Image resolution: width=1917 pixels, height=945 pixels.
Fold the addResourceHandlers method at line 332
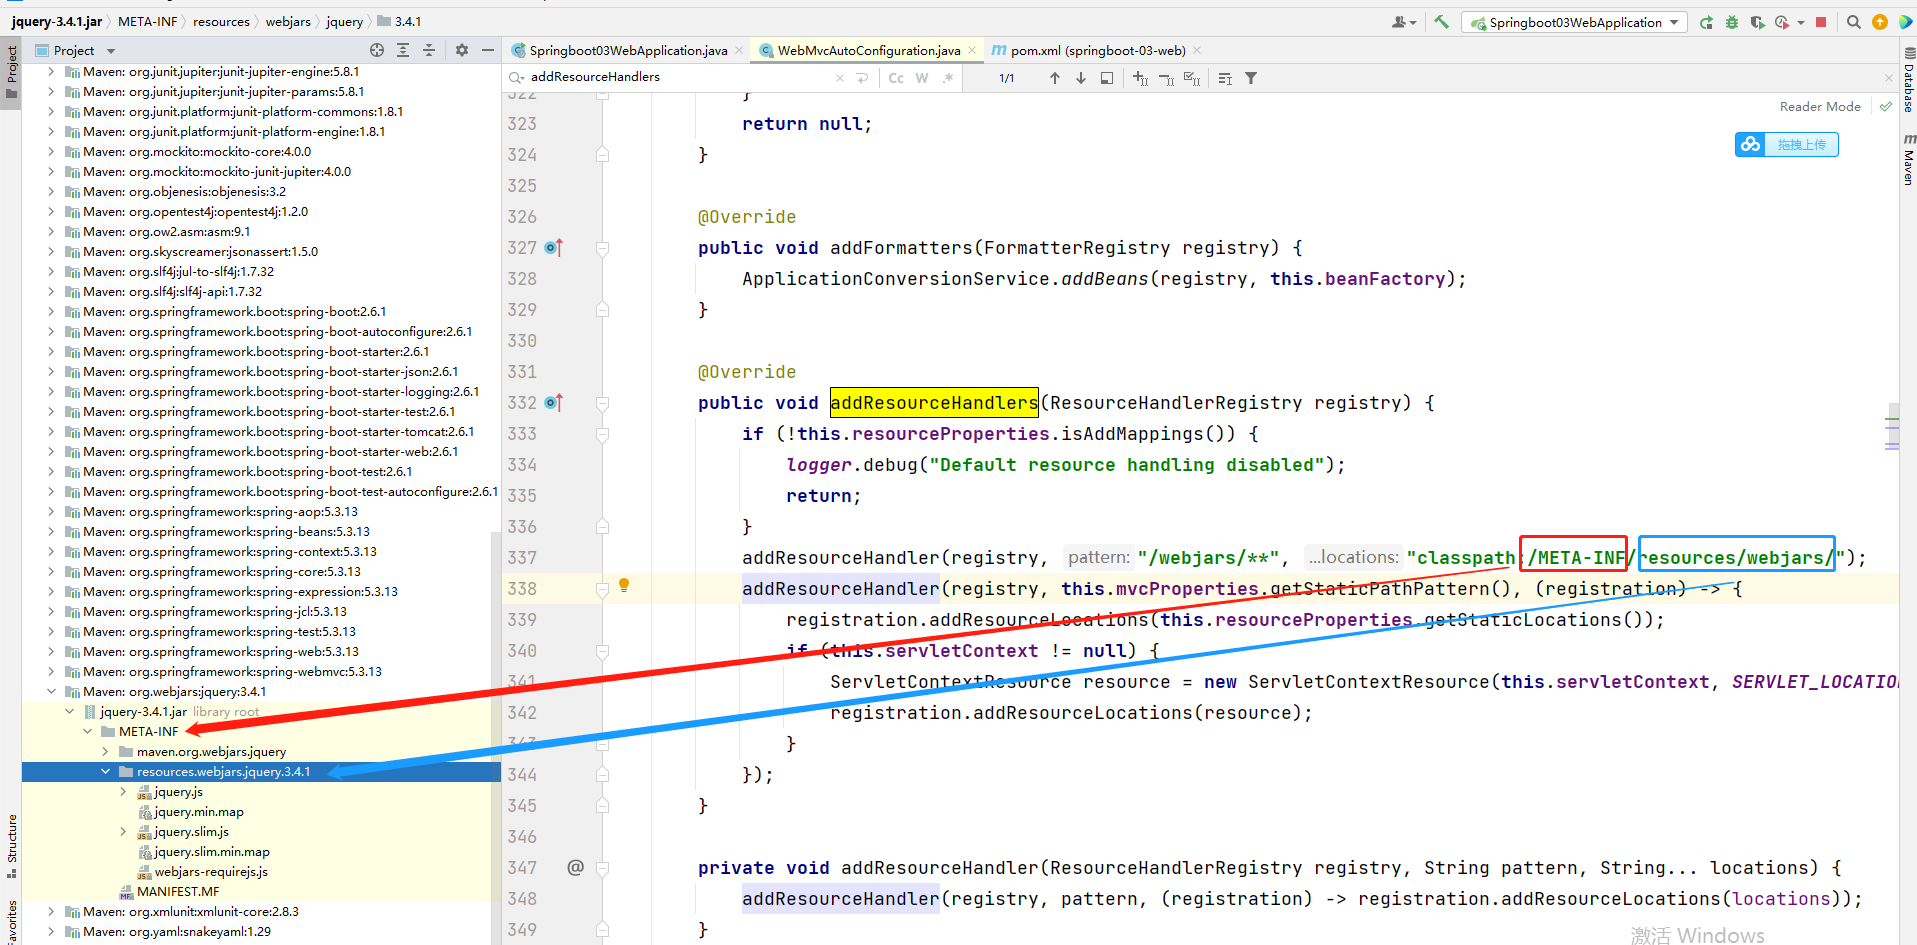click(602, 403)
